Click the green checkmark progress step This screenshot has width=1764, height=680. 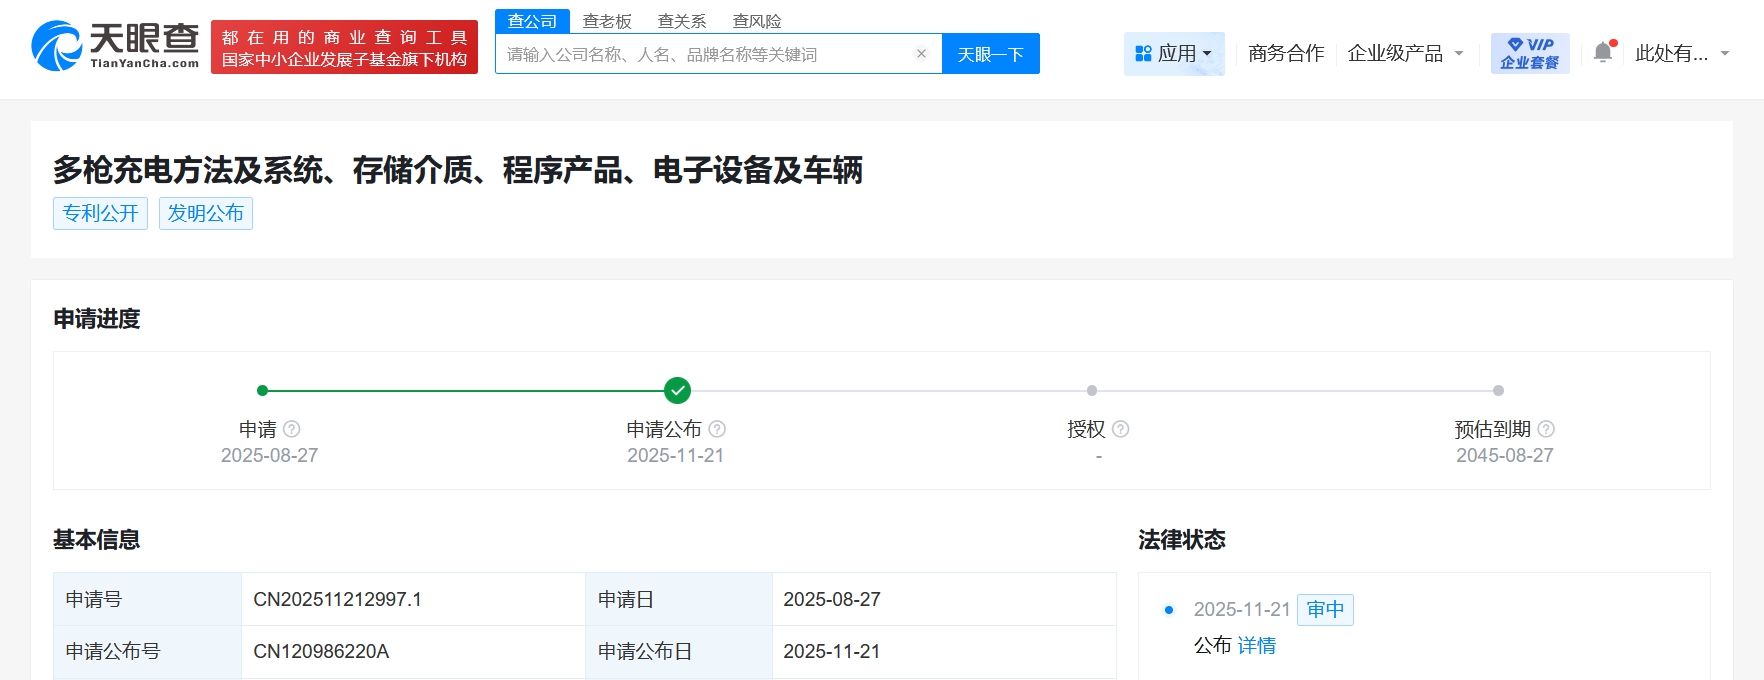(677, 390)
